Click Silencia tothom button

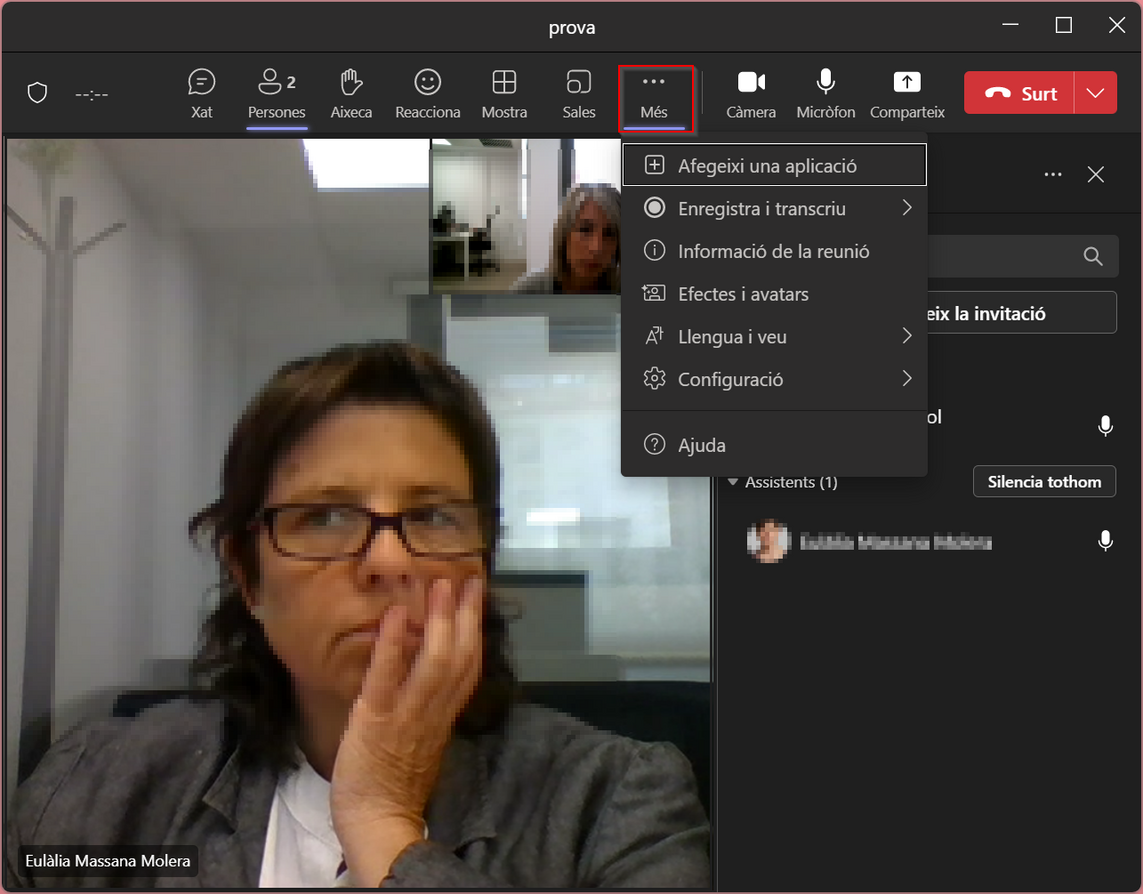click(1044, 481)
